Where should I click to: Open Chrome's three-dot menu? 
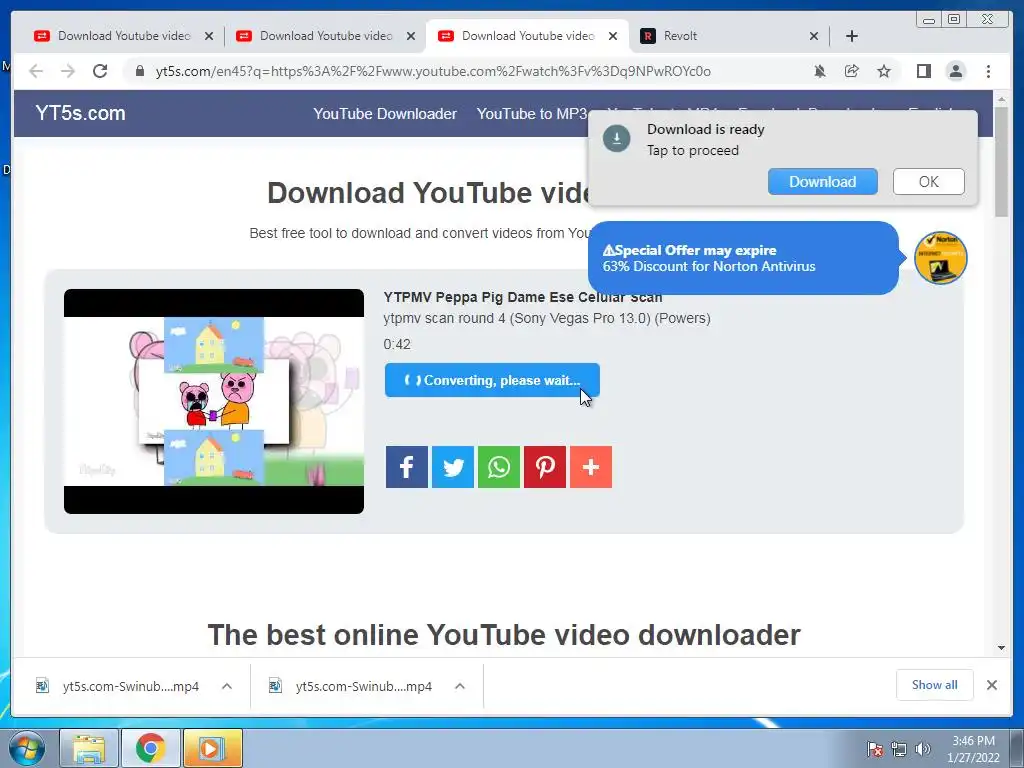pyautogui.click(x=988, y=71)
